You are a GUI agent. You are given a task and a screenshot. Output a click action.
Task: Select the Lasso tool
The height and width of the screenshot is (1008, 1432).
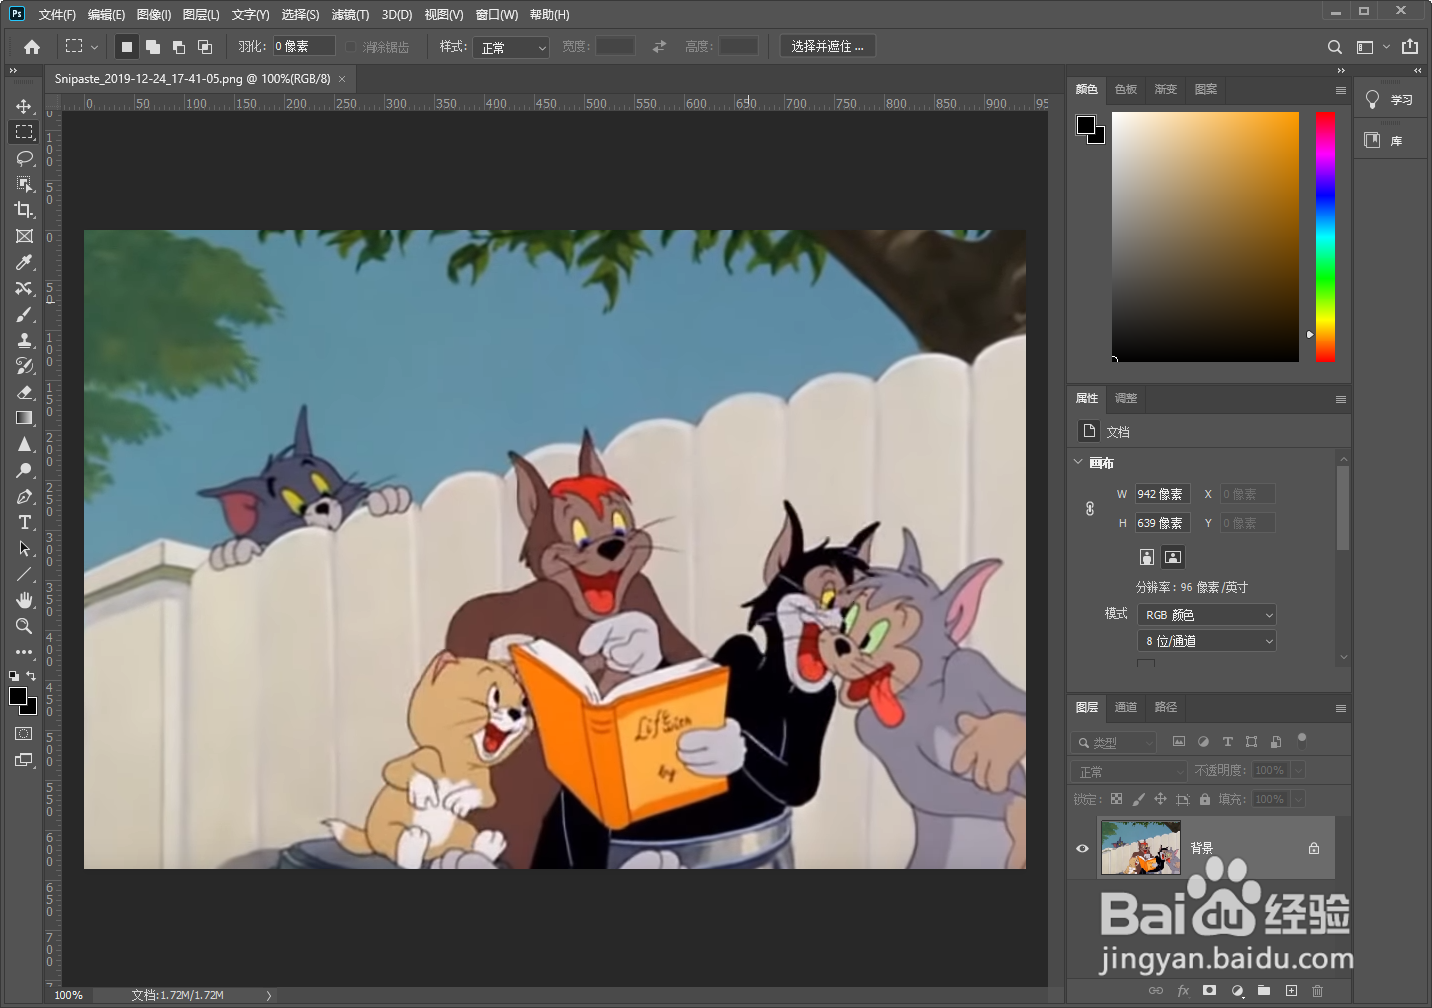point(24,158)
